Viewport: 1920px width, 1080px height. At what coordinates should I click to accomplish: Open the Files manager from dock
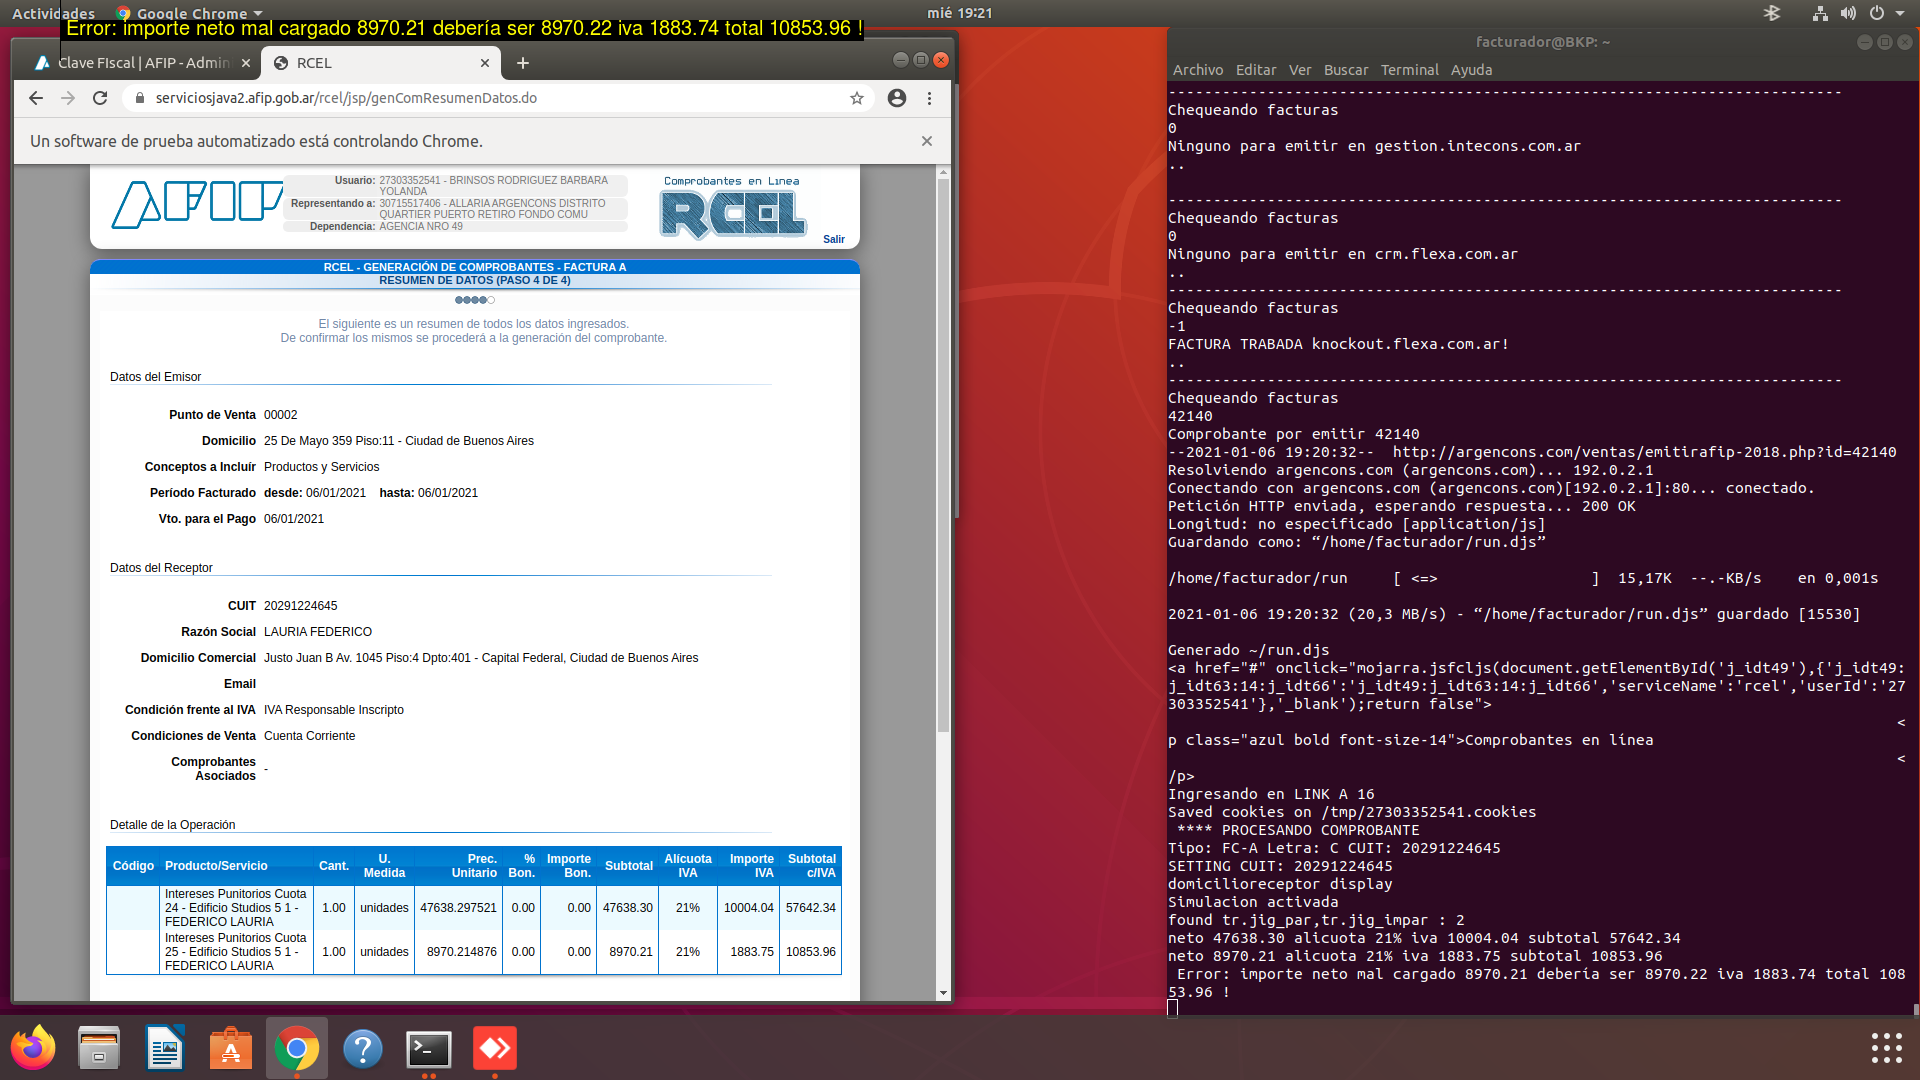pos(99,1048)
